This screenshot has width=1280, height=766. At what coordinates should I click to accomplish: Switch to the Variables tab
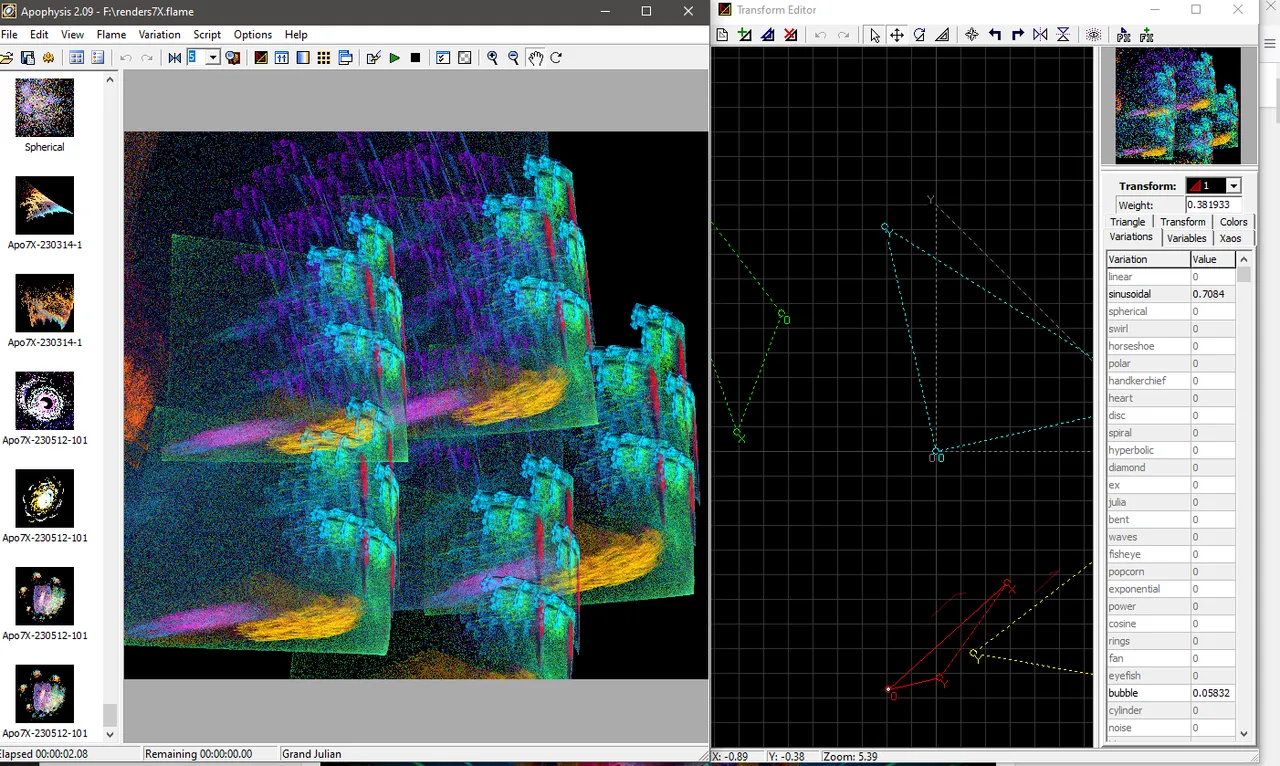(x=1186, y=238)
